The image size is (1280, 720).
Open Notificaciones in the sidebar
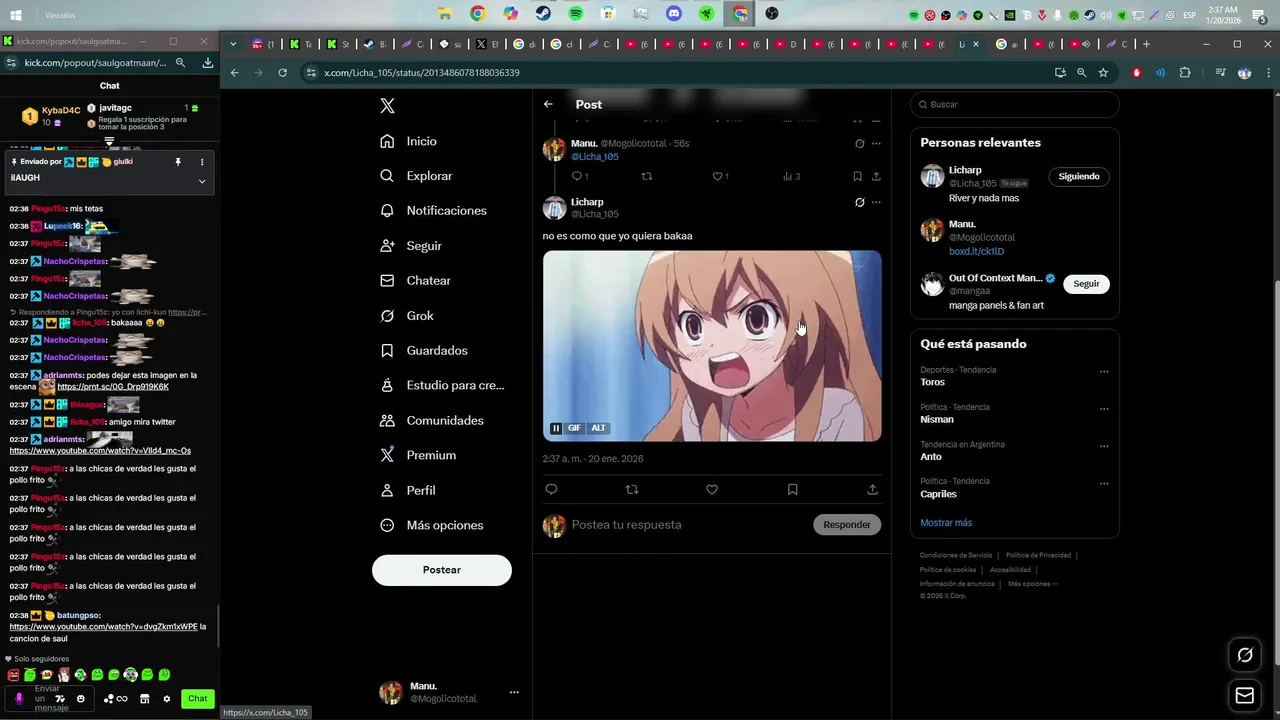pos(434,211)
